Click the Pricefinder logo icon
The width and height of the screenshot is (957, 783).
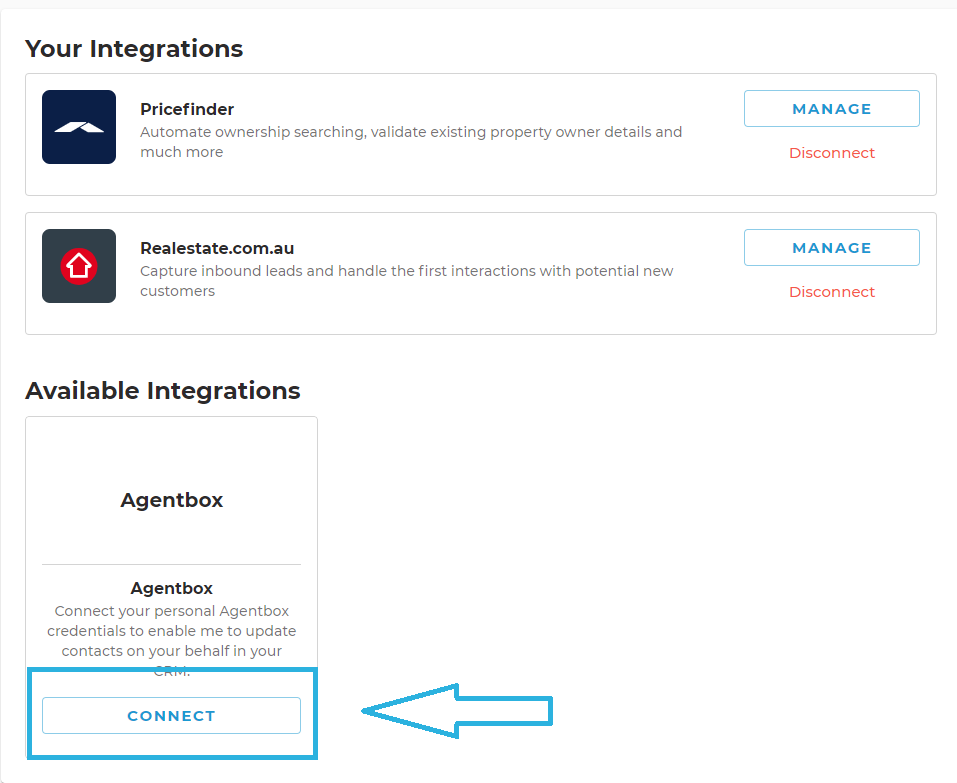click(x=79, y=127)
